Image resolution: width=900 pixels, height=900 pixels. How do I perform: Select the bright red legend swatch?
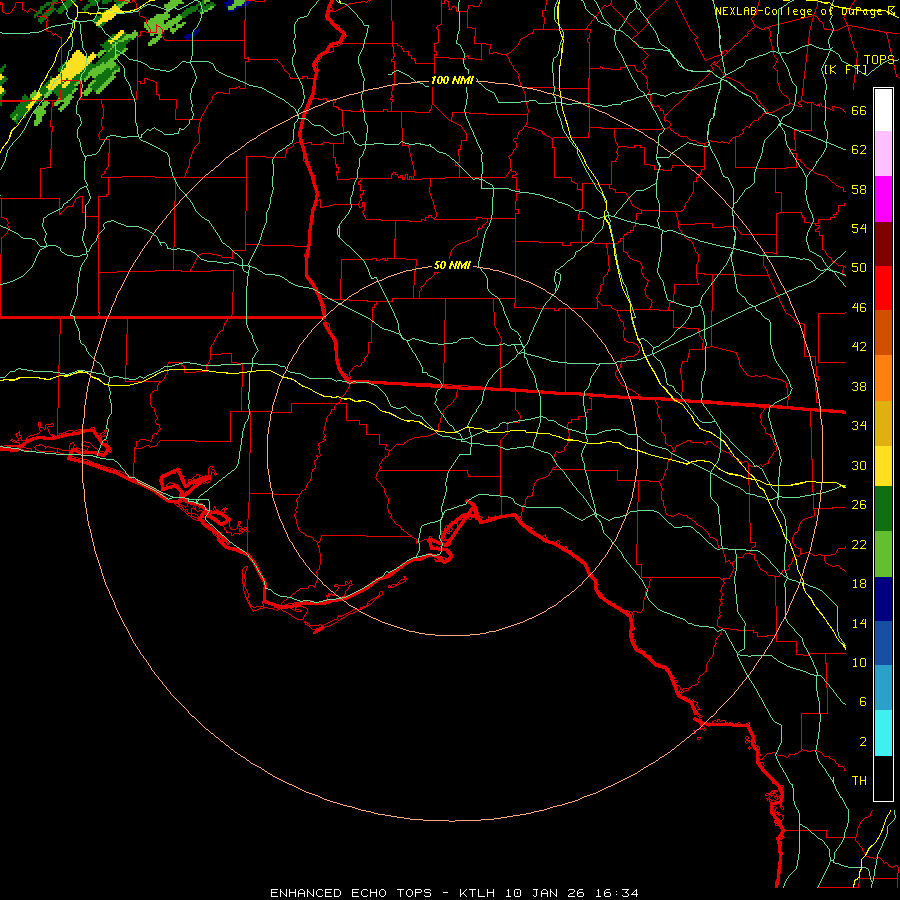point(883,288)
